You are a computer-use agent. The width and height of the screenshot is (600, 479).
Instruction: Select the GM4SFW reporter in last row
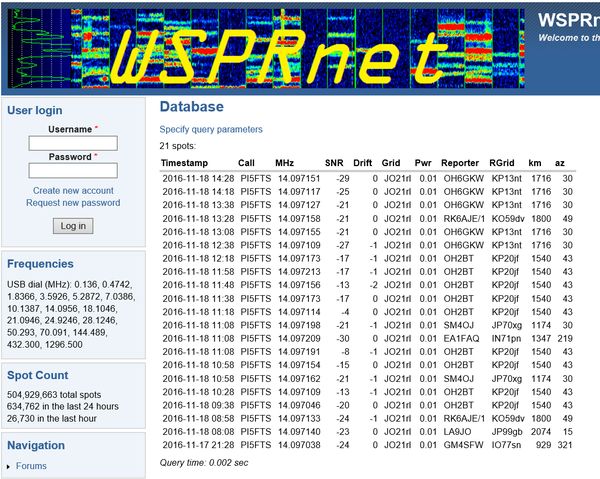[463, 443]
